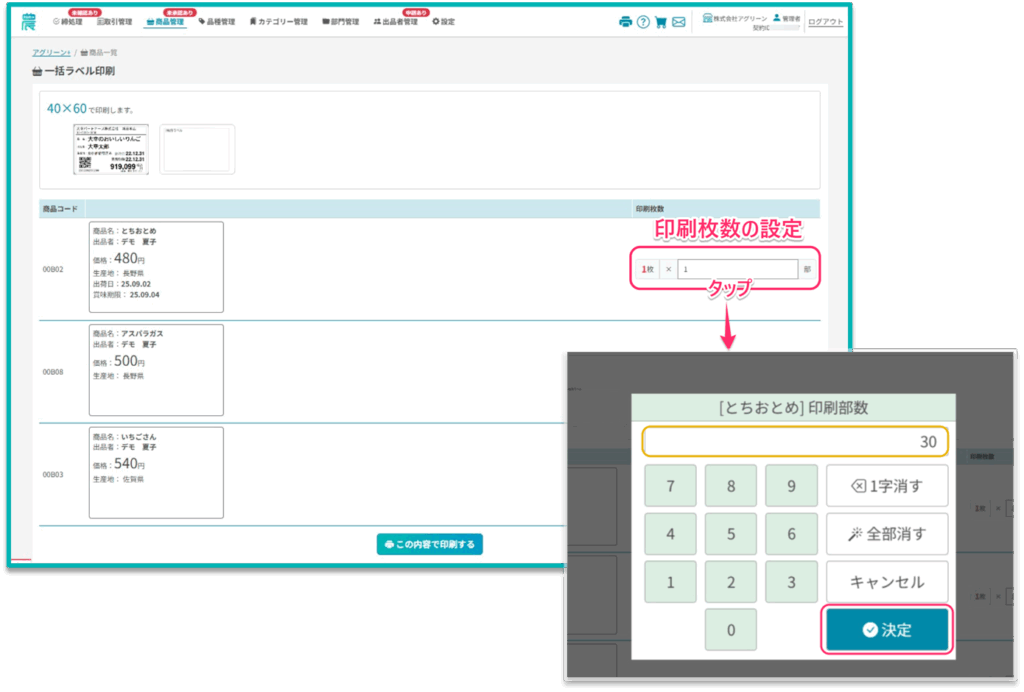Click the printer icon in header

(625, 22)
